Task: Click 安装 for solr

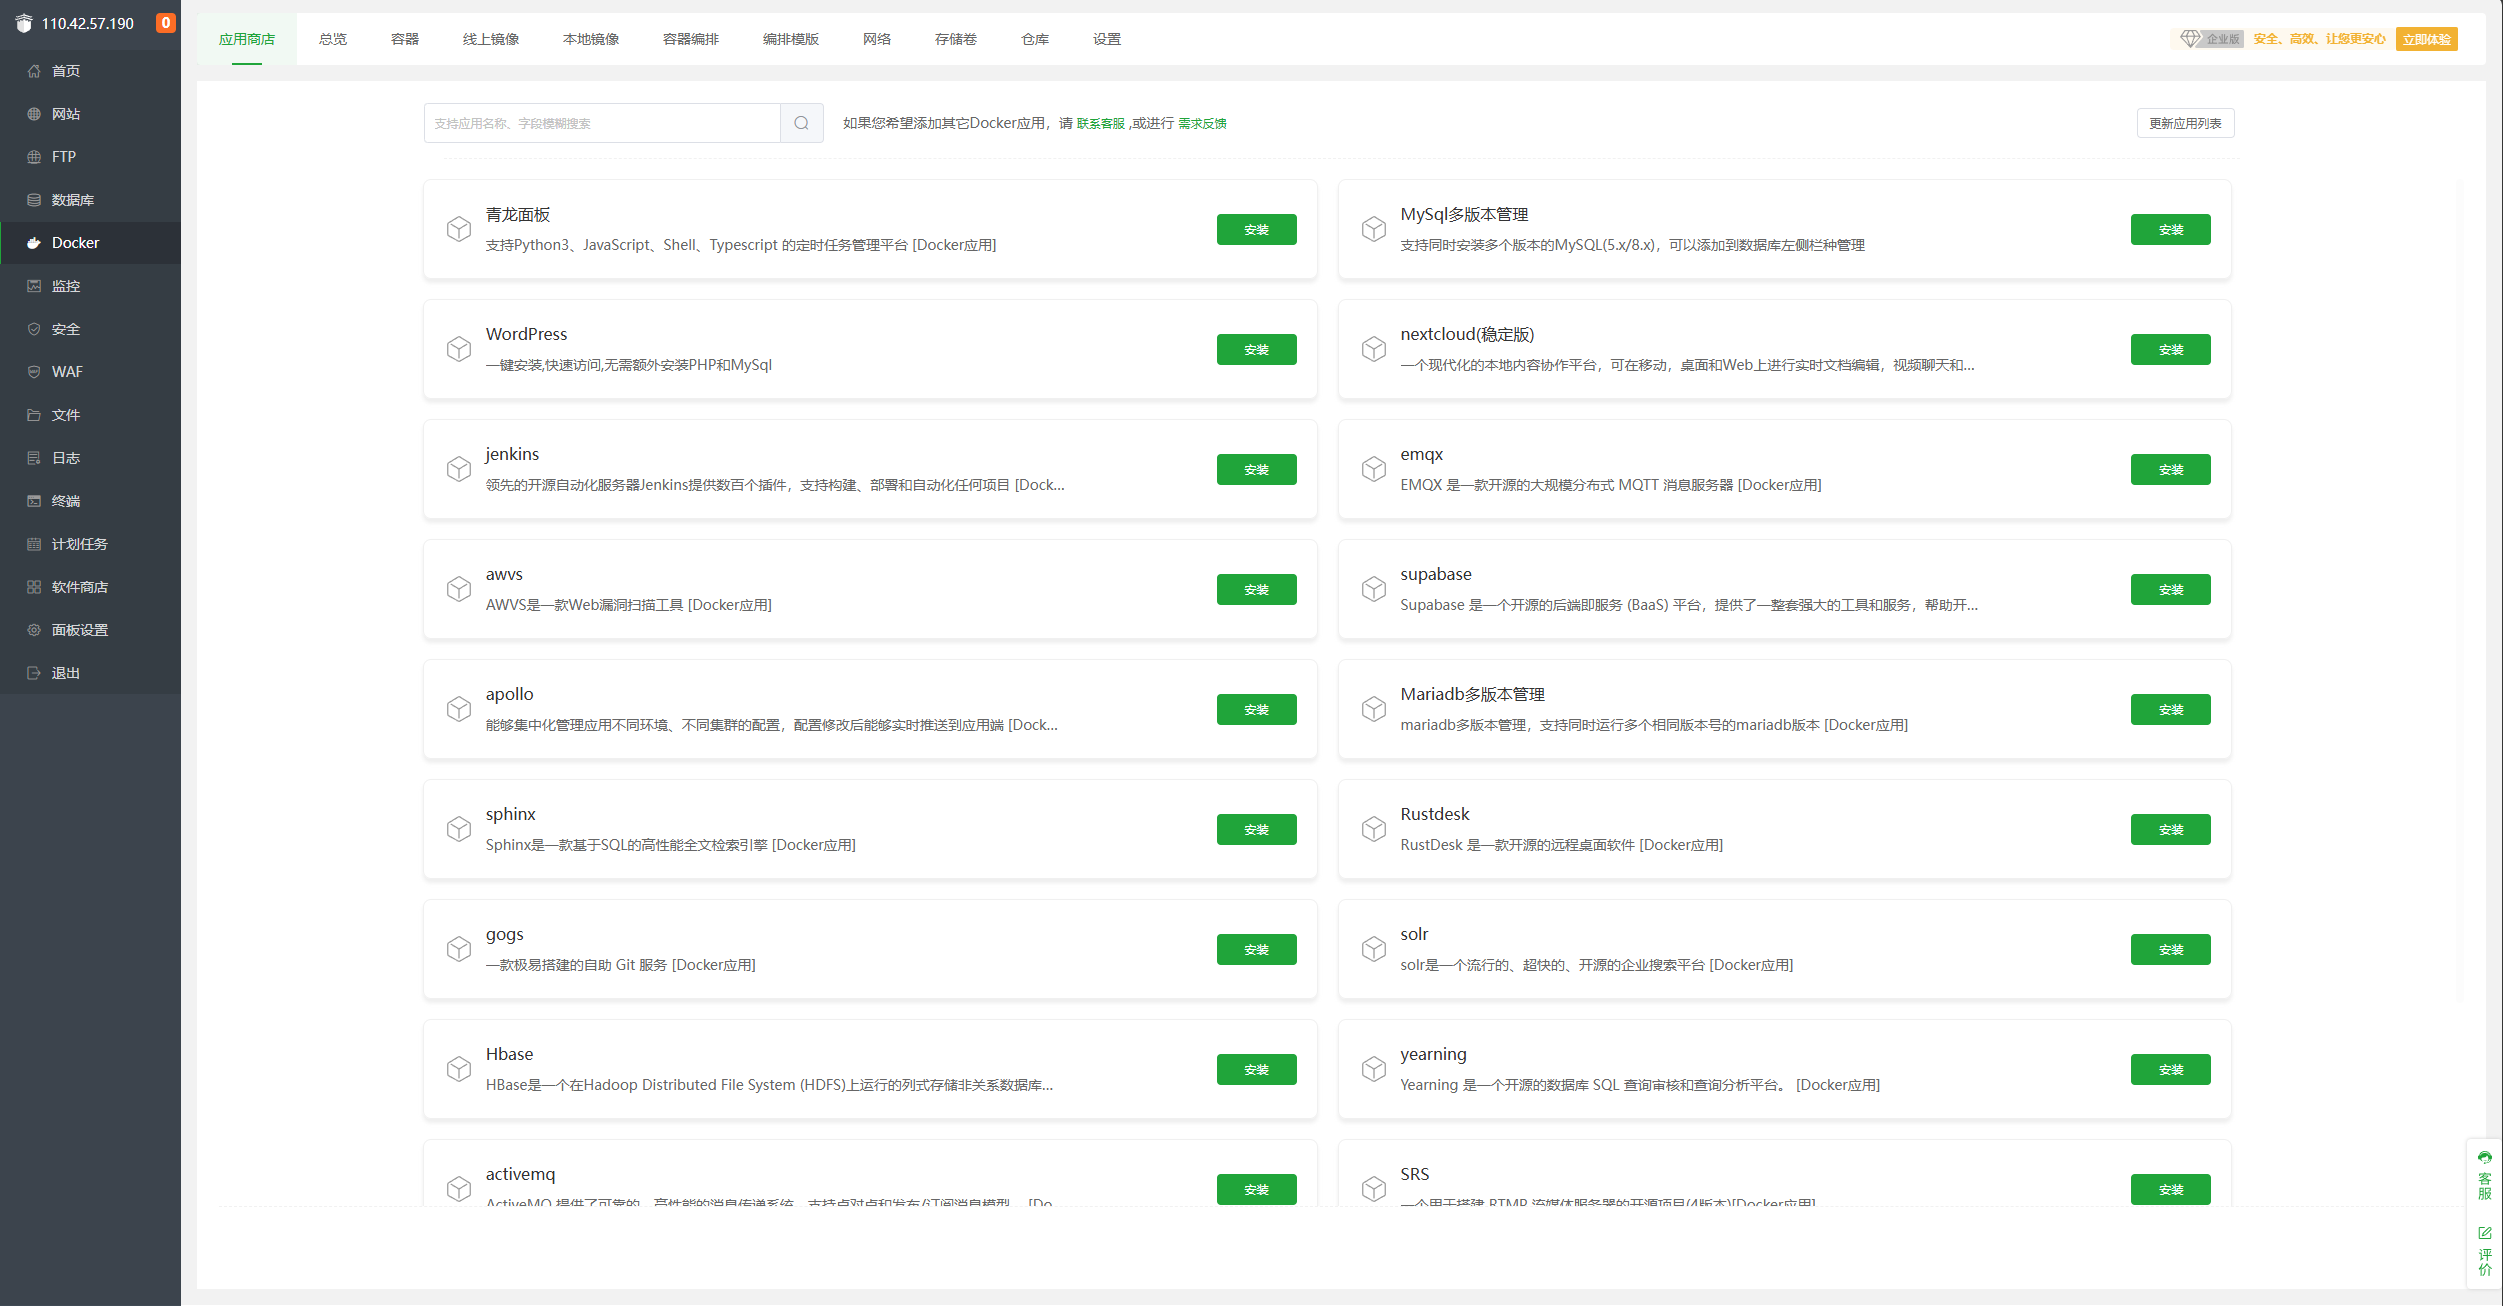Action: pyautogui.click(x=2171, y=949)
